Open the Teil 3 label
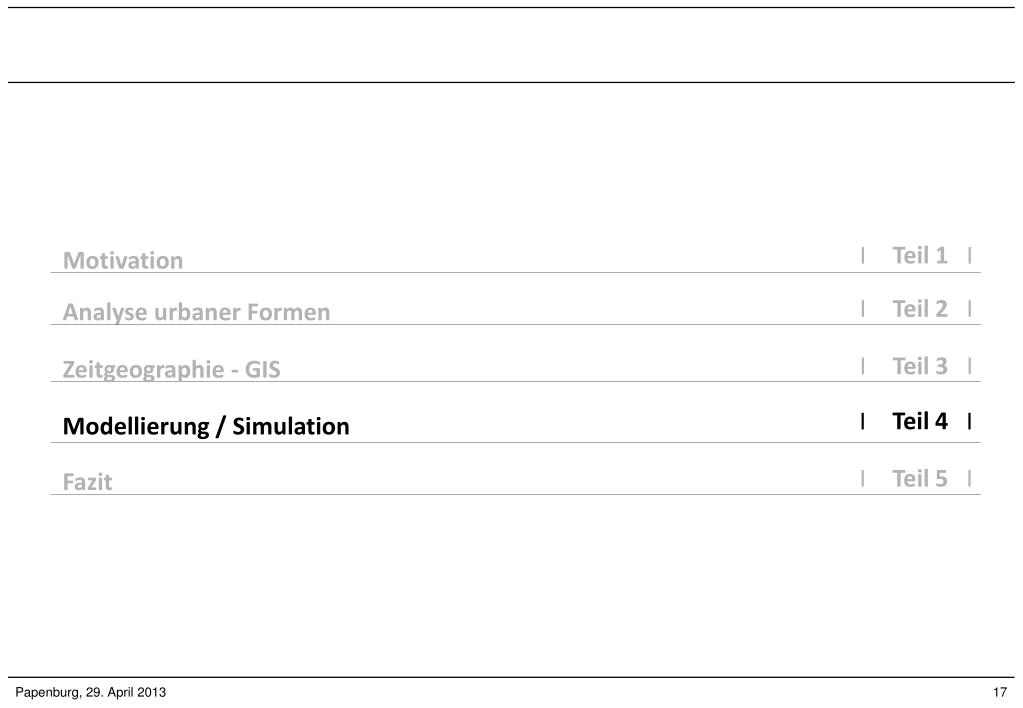Viewport: 1023px width, 708px height. click(920, 366)
